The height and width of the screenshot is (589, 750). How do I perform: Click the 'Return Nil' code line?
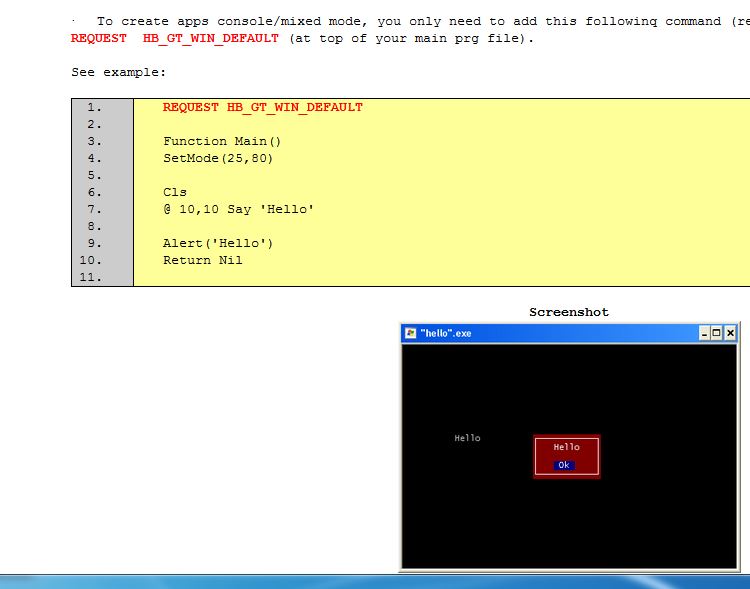(x=203, y=260)
